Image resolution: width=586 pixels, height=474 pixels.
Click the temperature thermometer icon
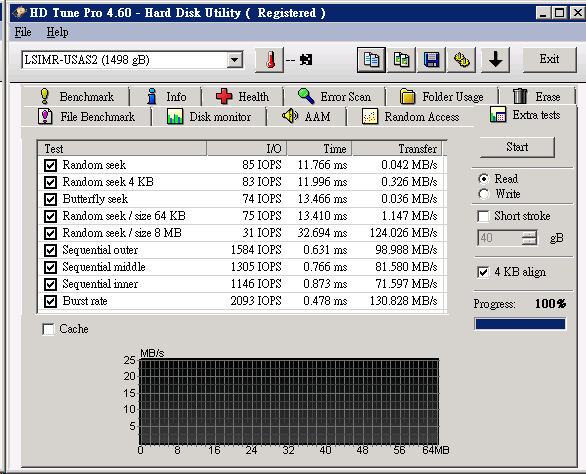pos(269,60)
